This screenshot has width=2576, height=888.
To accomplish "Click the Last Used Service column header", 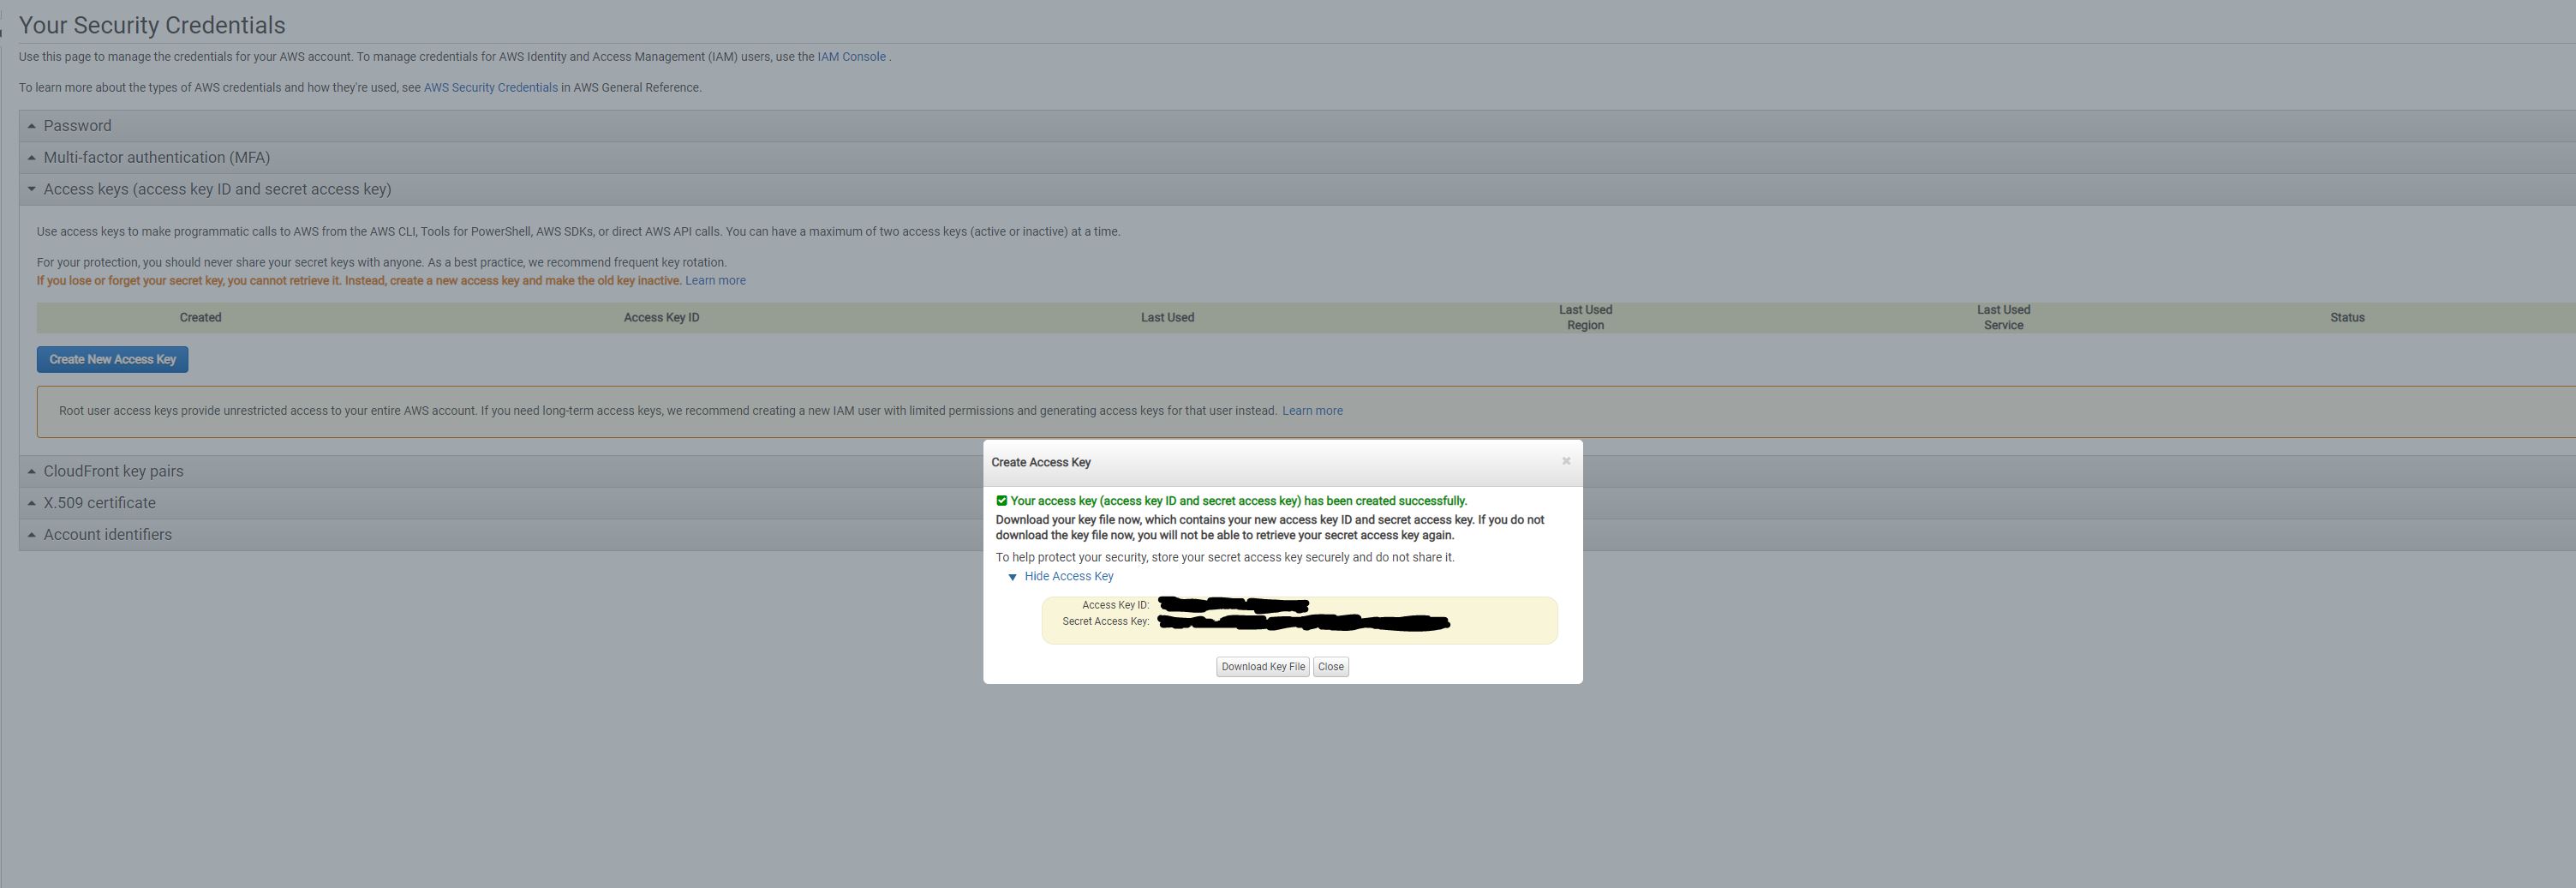I will (x=2003, y=318).
